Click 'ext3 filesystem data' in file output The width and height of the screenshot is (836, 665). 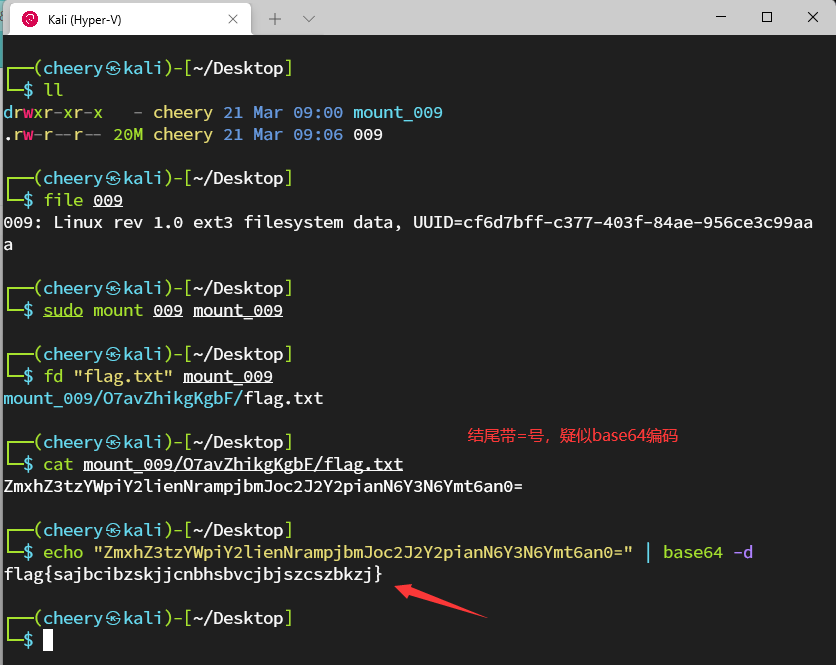coord(298,222)
